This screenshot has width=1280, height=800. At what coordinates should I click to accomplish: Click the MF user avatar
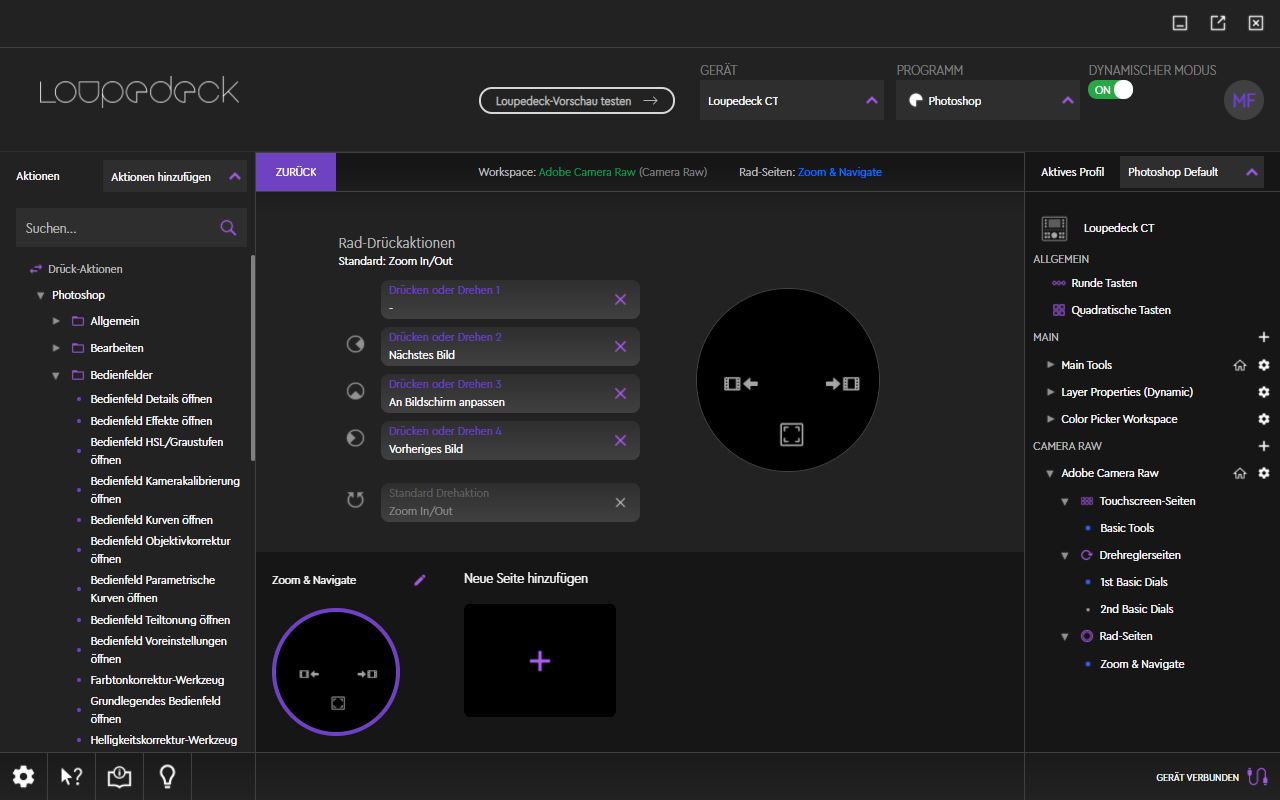pos(1244,100)
